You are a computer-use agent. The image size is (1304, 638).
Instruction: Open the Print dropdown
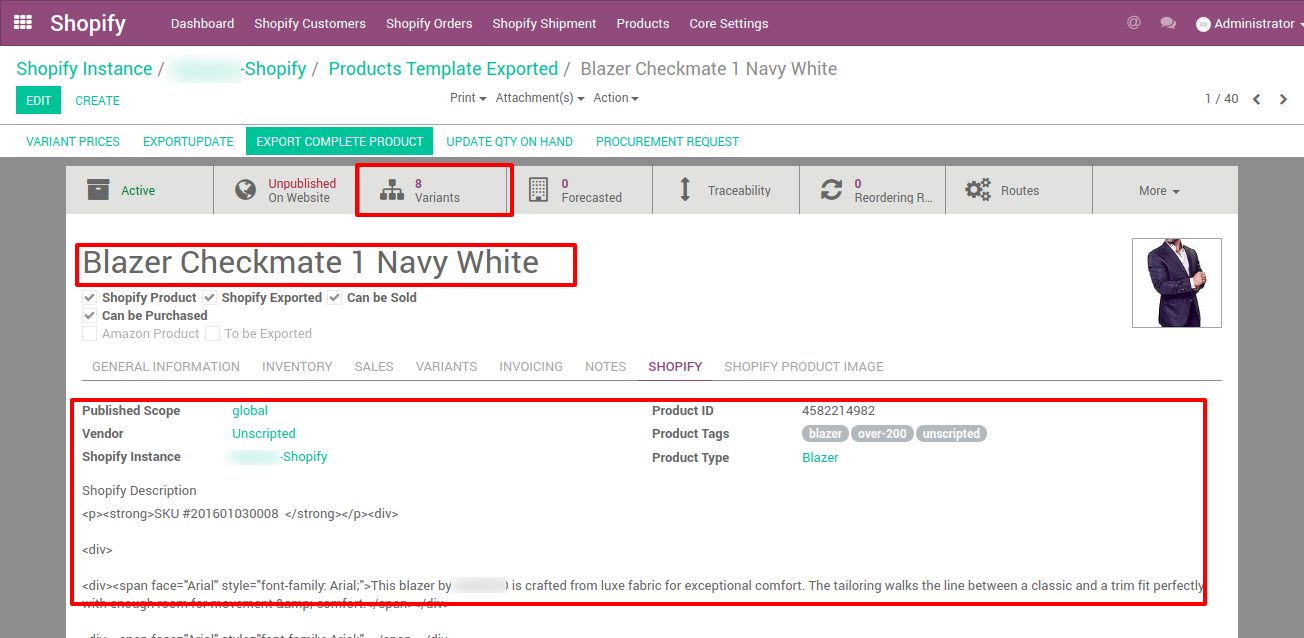tap(468, 98)
